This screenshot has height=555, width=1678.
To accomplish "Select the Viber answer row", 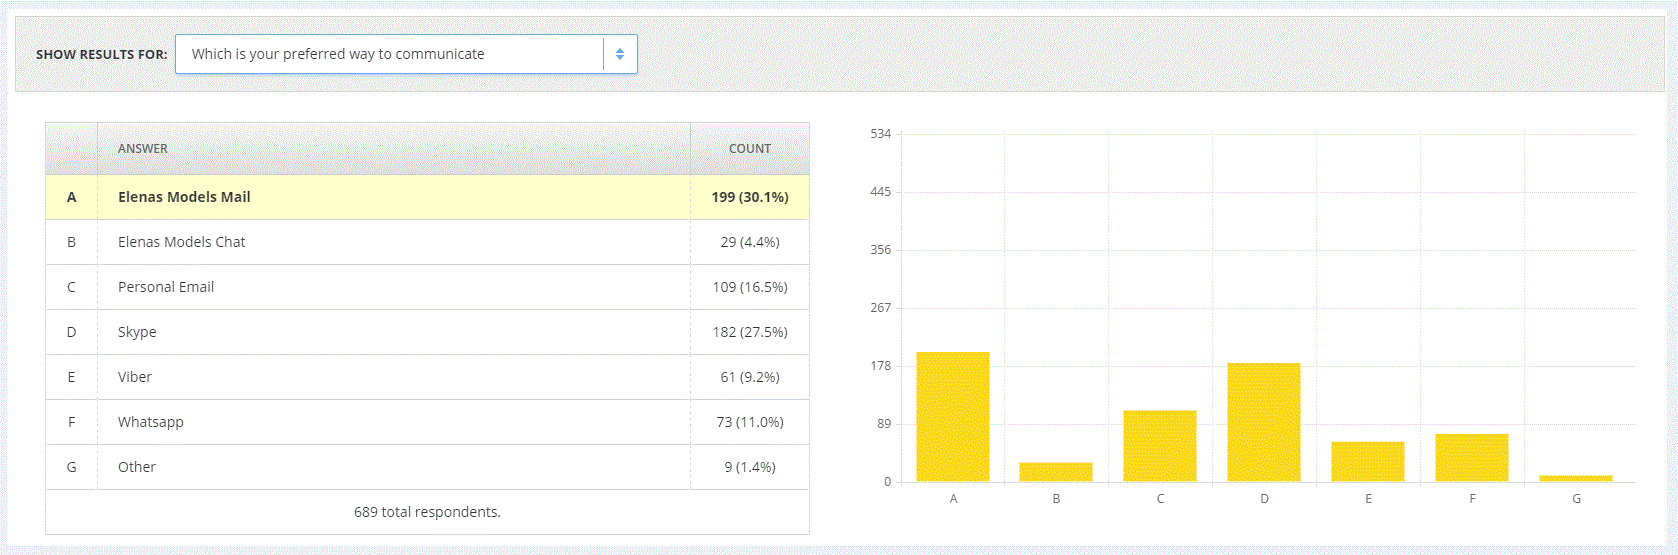I will [427, 377].
